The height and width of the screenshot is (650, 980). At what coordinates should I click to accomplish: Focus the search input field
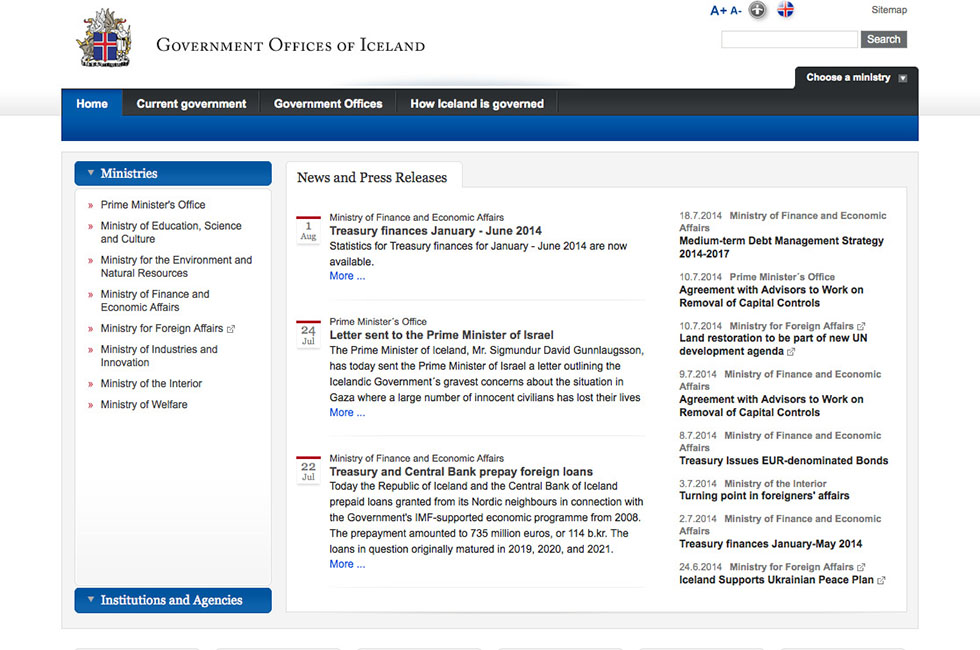coord(789,39)
